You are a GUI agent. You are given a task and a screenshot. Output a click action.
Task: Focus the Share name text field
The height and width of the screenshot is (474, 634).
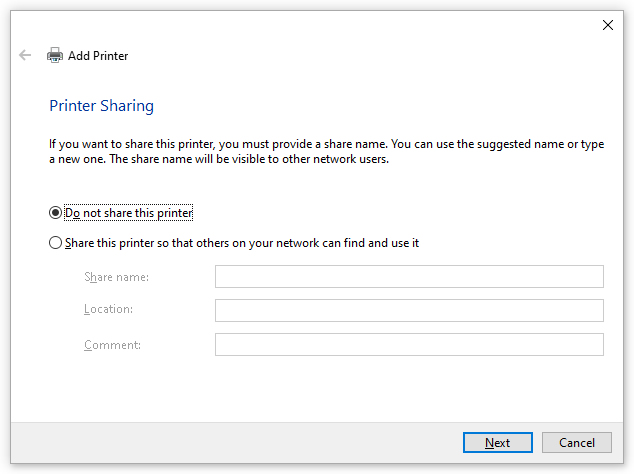[x=409, y=277]
